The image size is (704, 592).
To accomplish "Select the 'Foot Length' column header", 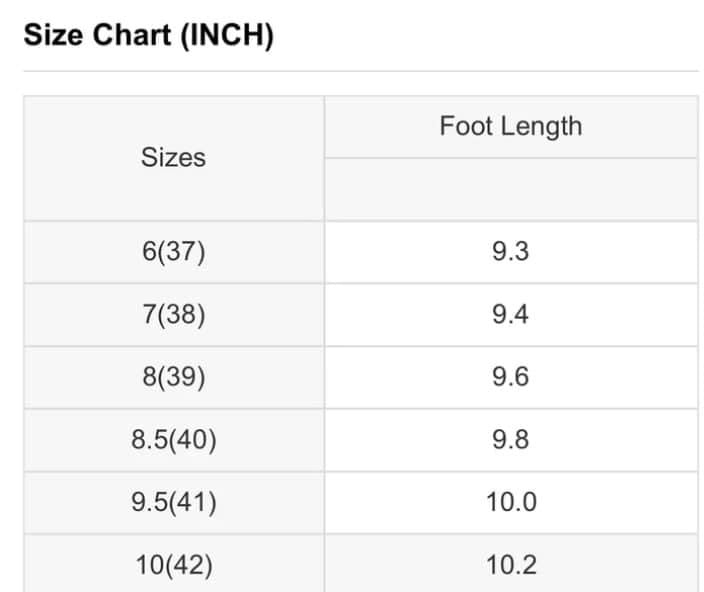I will pos(510,126).
